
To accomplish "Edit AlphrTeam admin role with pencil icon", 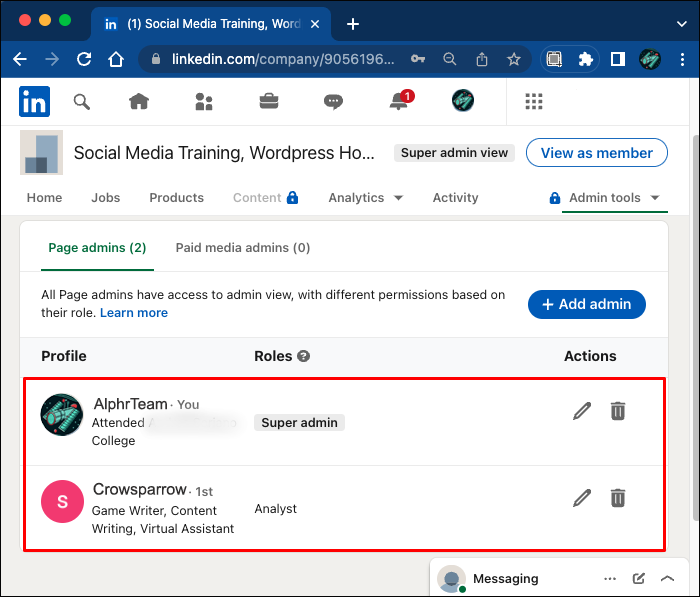I will tap(582, 411).
